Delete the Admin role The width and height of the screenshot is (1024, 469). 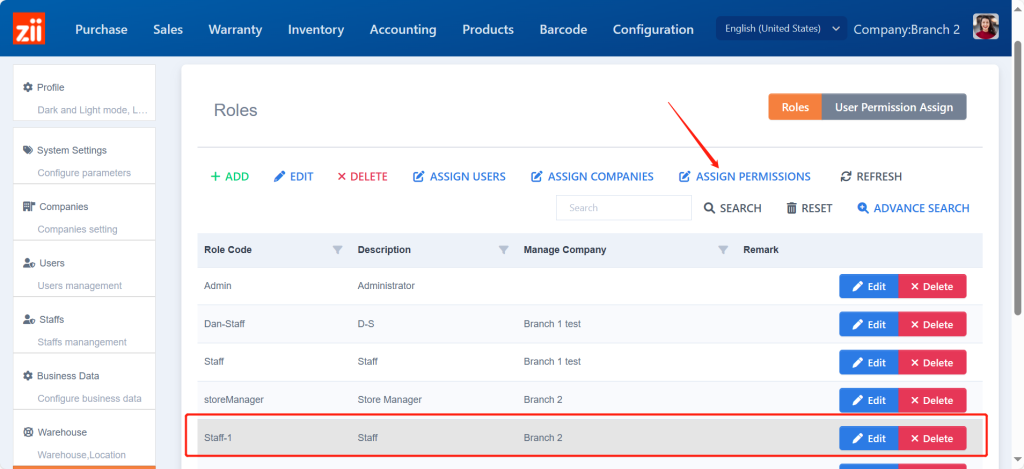coord(932,286)
